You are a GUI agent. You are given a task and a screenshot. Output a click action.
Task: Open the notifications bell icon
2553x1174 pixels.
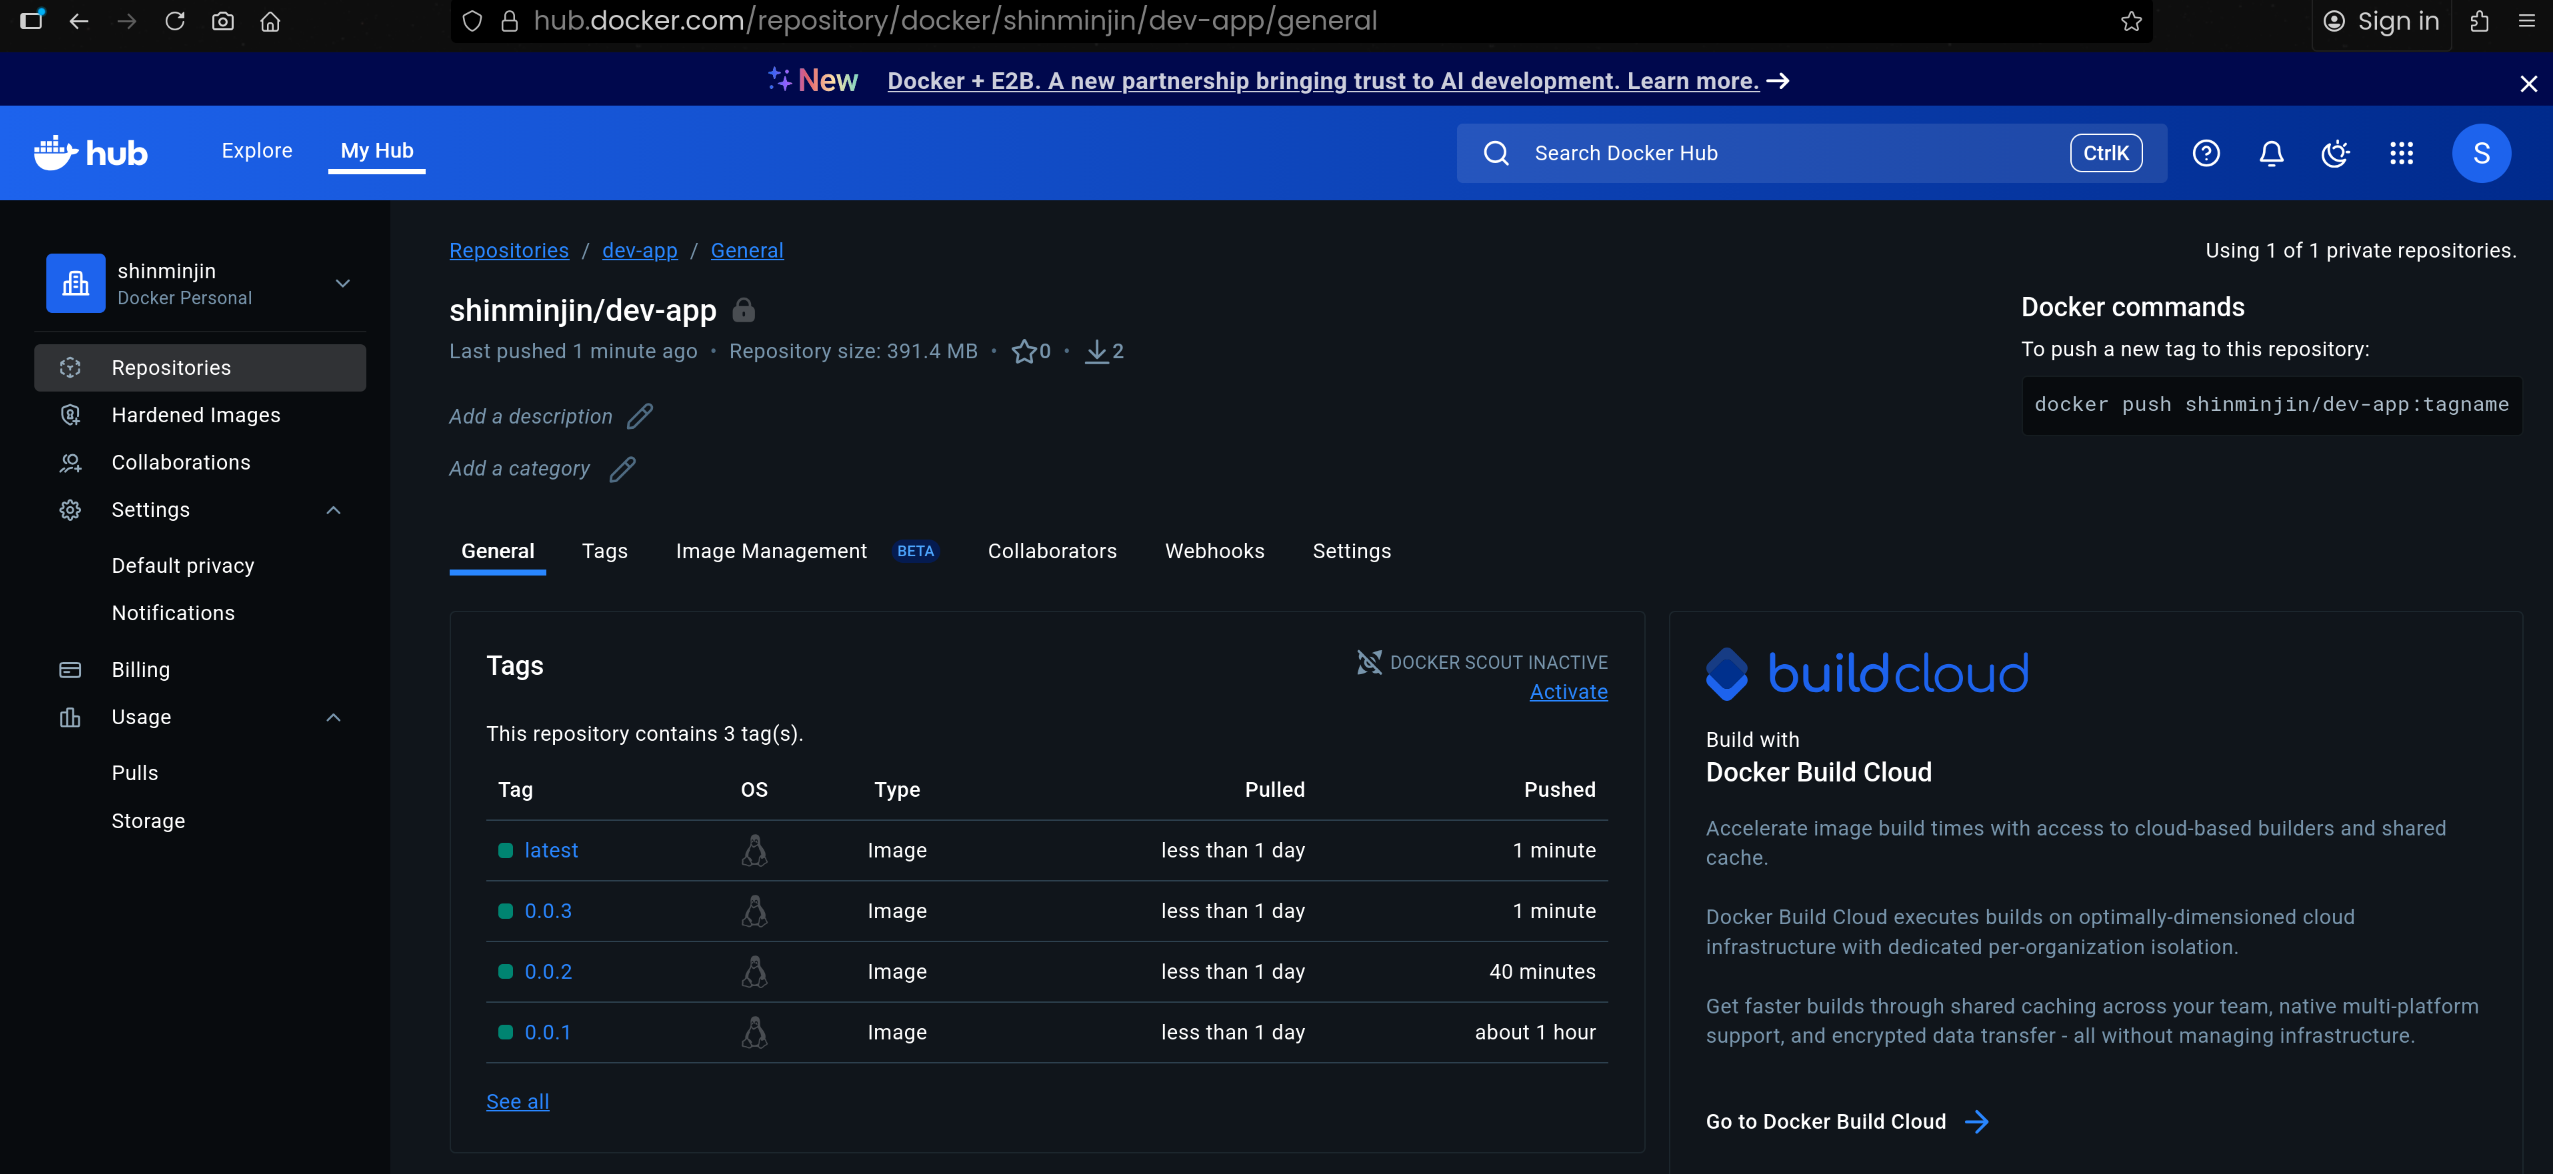pos(2271,153)
